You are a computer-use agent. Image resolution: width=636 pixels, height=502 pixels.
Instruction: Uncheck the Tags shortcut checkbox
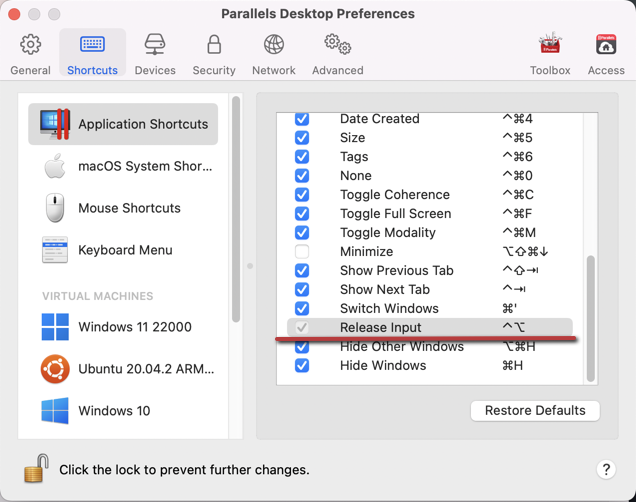[302, 157]
